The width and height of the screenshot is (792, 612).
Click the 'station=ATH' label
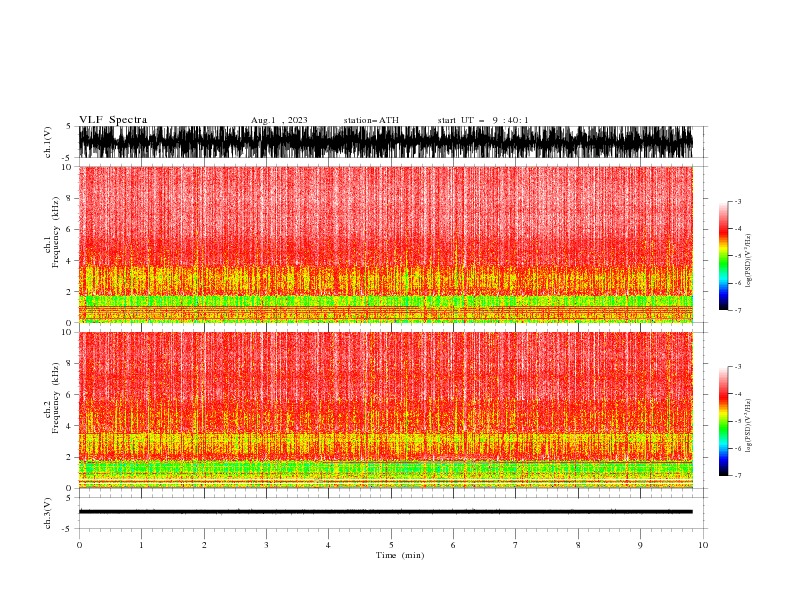(x=371, y=120)
